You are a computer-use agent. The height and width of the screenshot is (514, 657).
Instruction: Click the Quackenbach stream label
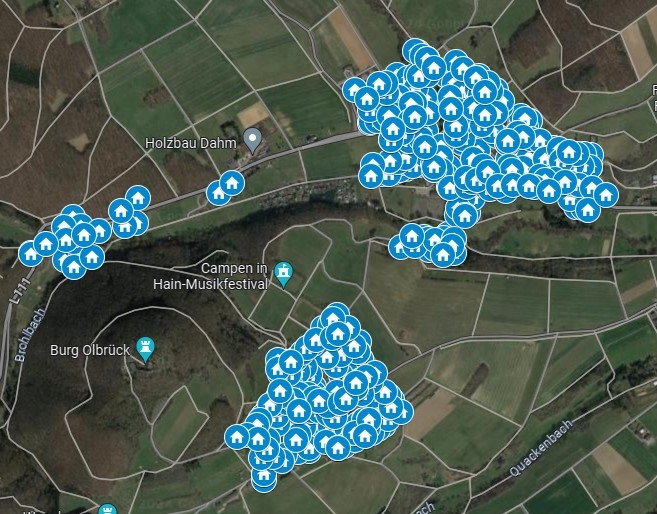click(x=541, y=448)
